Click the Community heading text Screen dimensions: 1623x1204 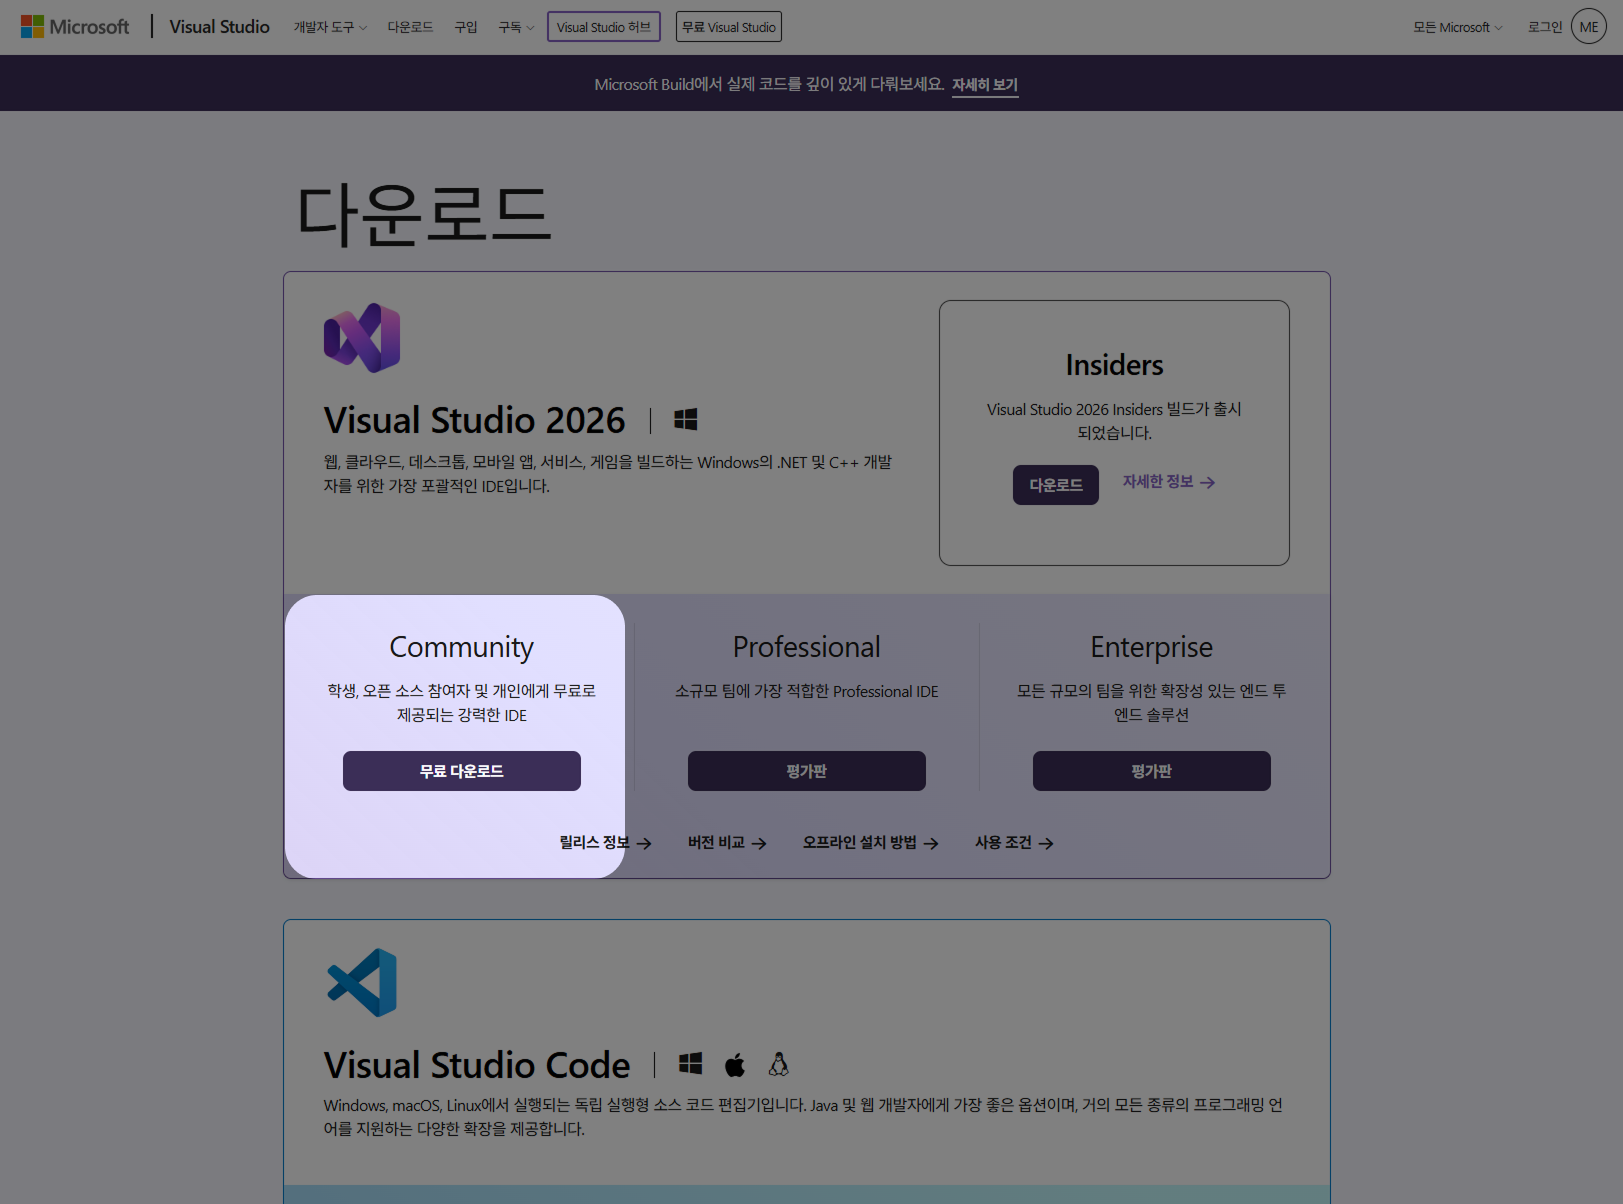coord(462,648)
